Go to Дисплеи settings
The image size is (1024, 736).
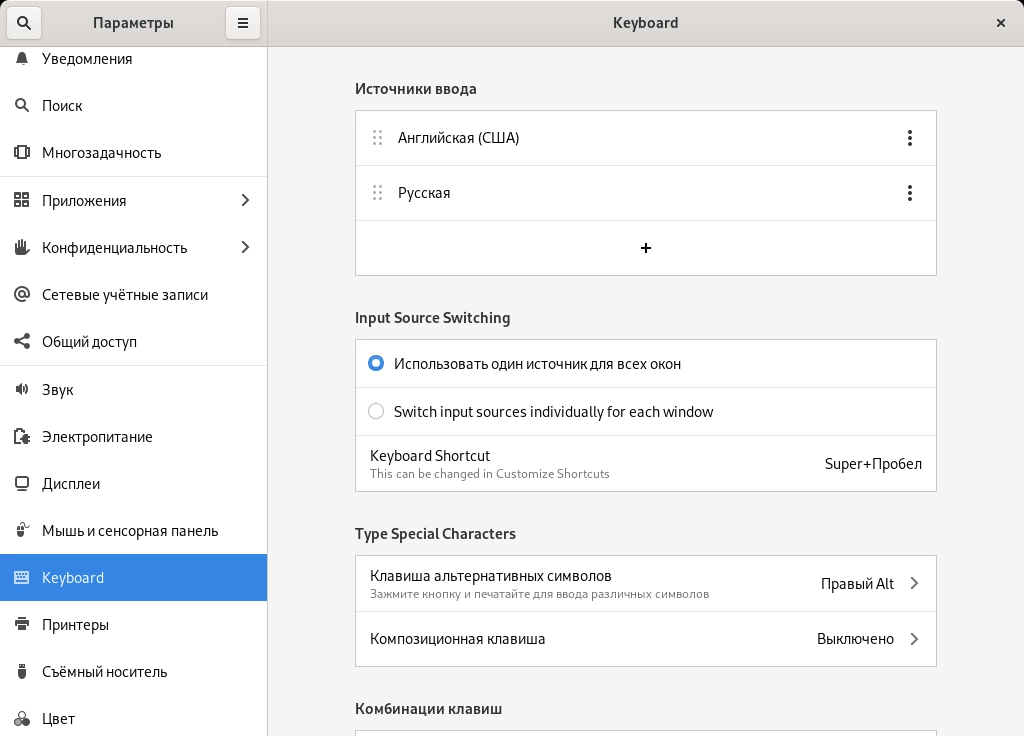[133, 483]
